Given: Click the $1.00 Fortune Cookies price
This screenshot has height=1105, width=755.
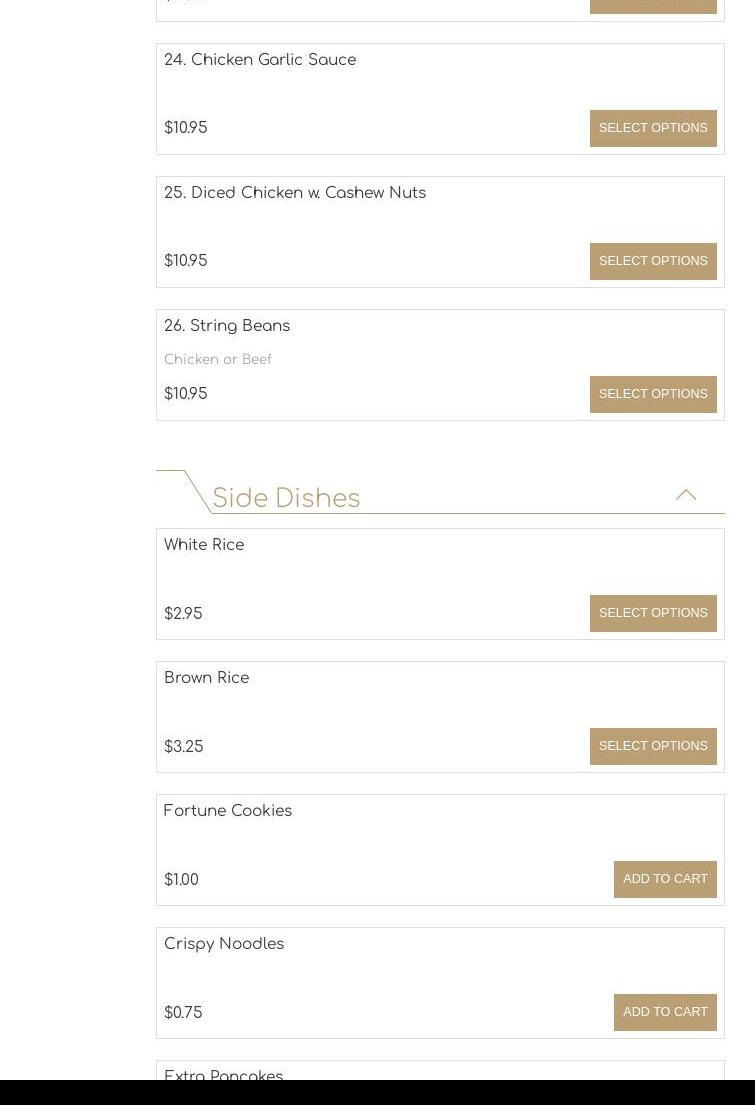Looking at the screenshot, I should coord(182,880).
